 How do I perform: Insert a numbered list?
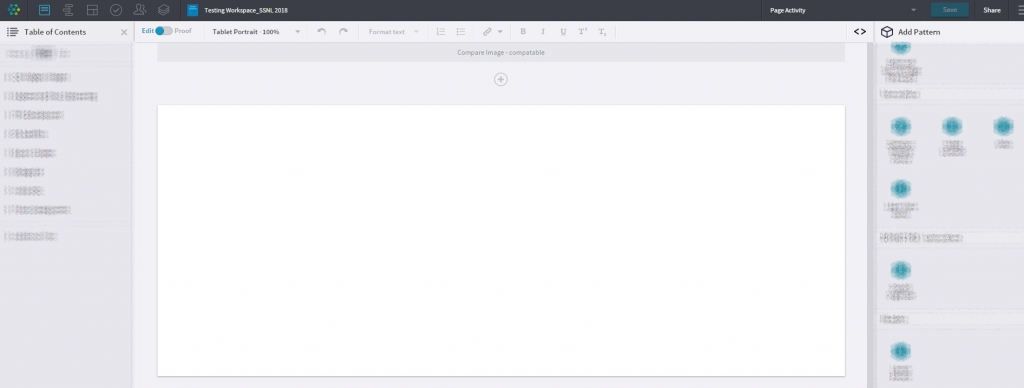click(441, 31)
